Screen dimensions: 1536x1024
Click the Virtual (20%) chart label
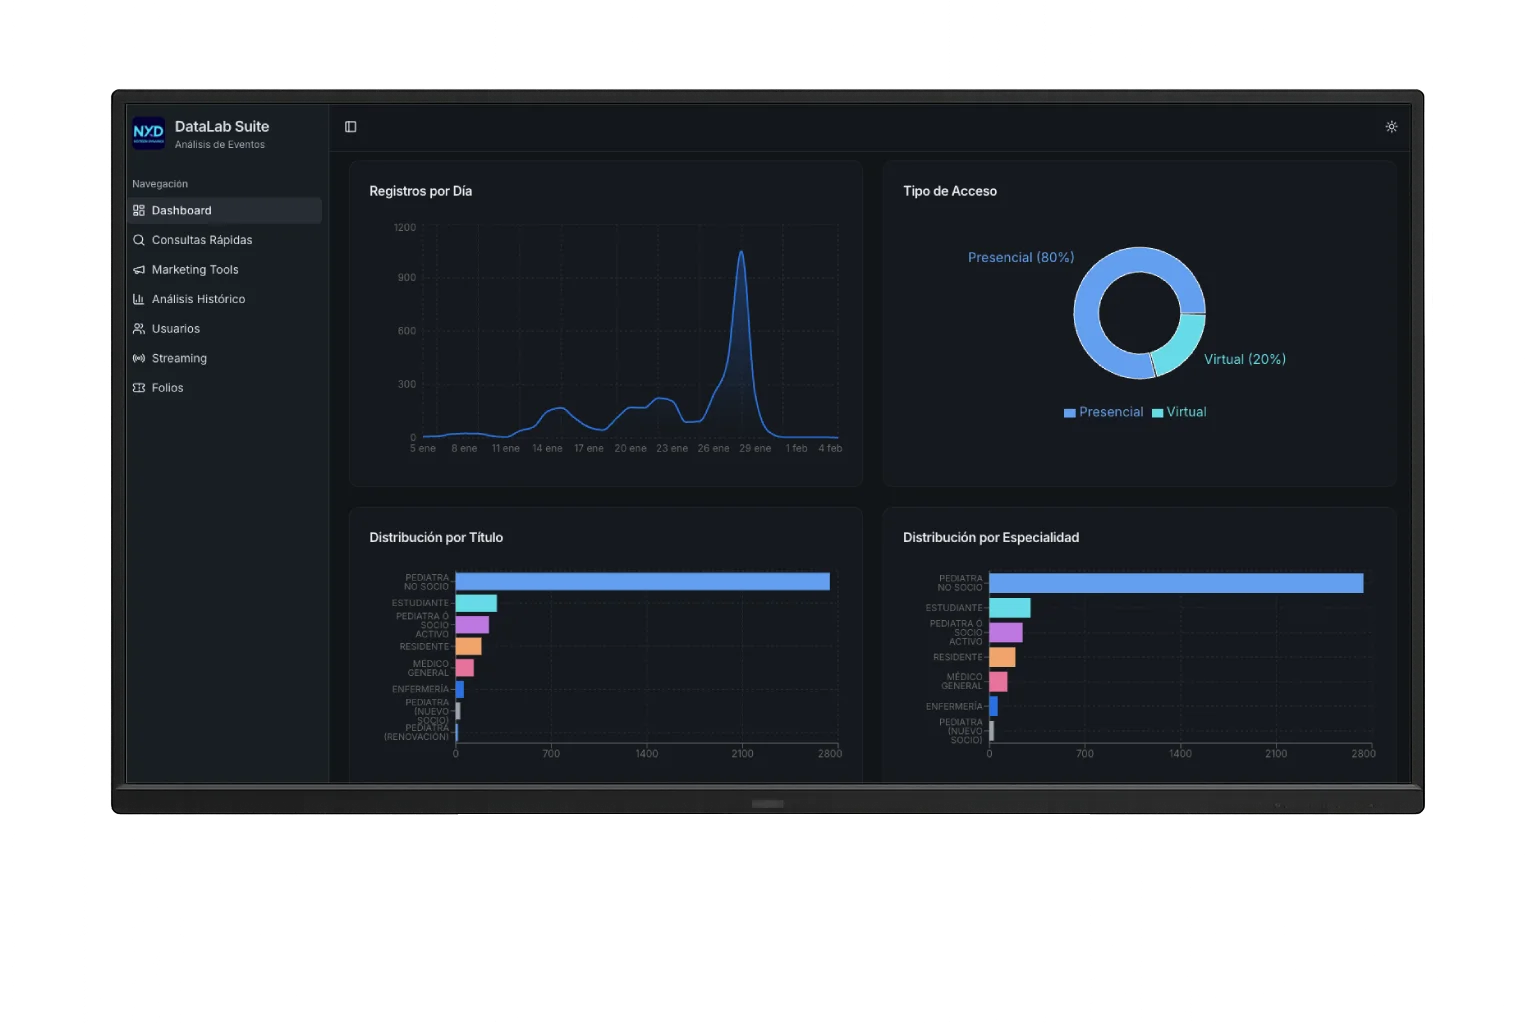pos(1245,359)
